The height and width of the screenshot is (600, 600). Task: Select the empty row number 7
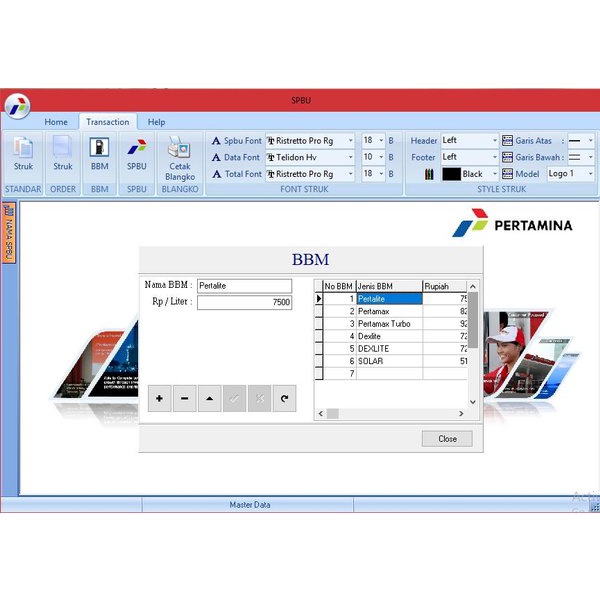click(x=389, y=373)
